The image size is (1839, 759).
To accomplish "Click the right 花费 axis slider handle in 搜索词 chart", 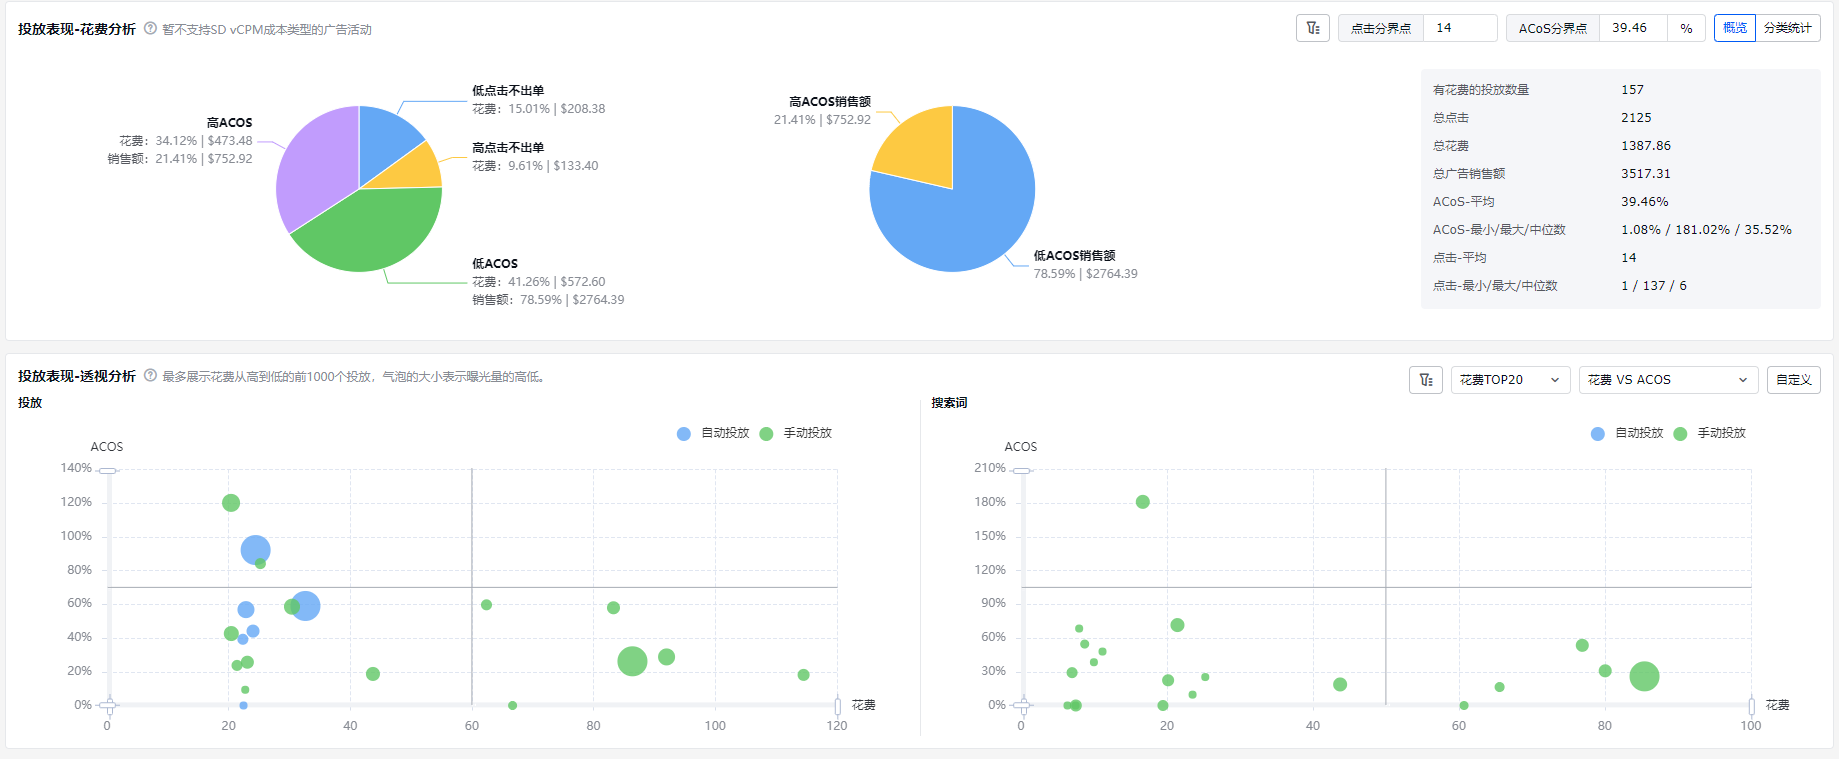I will pyautogui.click(x=1751, y=705).
